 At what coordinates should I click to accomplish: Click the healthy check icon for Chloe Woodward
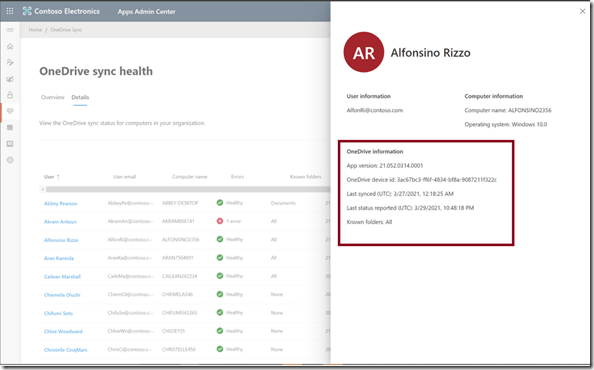pyautogui.click(x=220, y=331)
